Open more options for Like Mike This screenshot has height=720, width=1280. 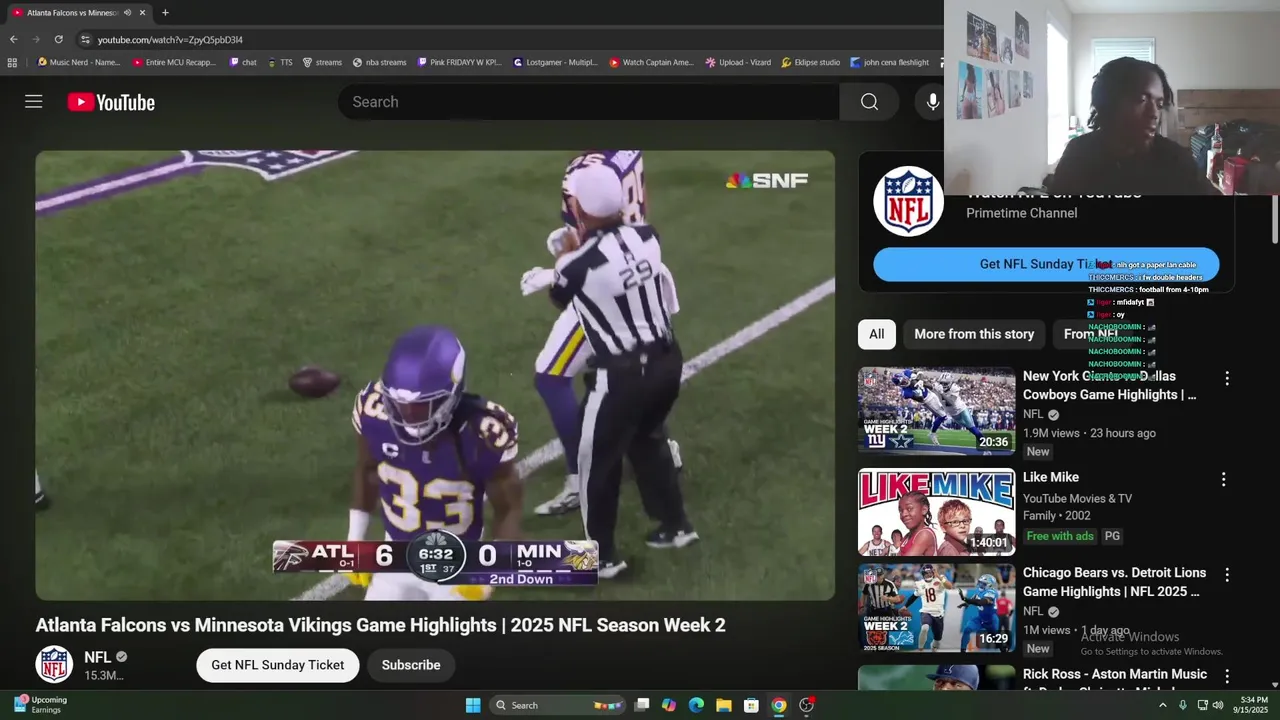click(x=1223, y=479)
